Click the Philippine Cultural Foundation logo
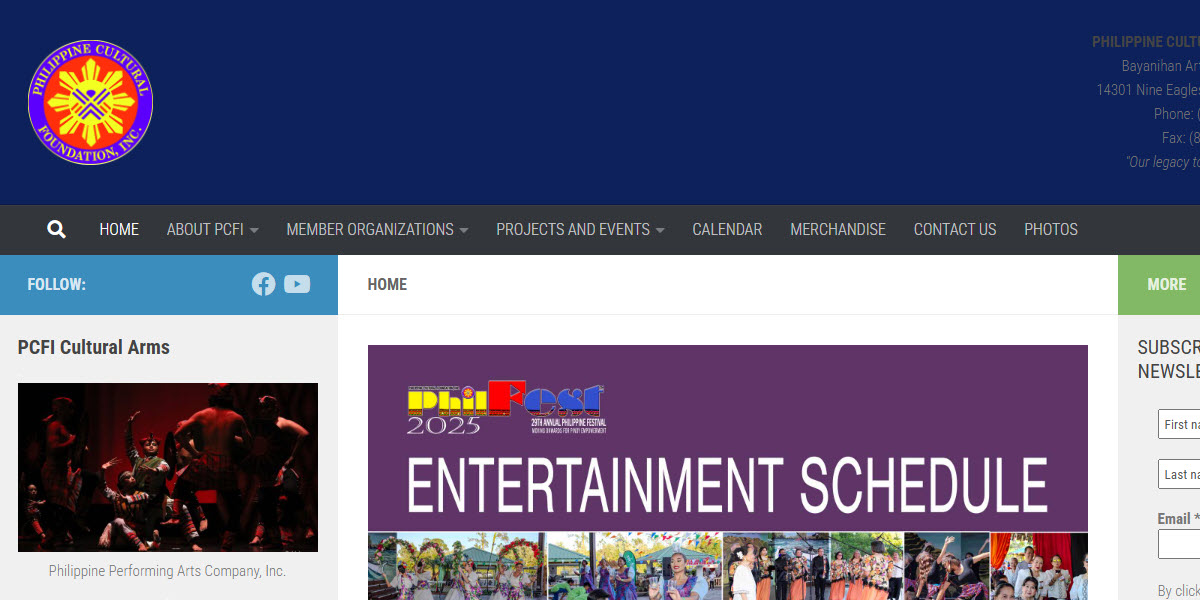 coord(90,101)
